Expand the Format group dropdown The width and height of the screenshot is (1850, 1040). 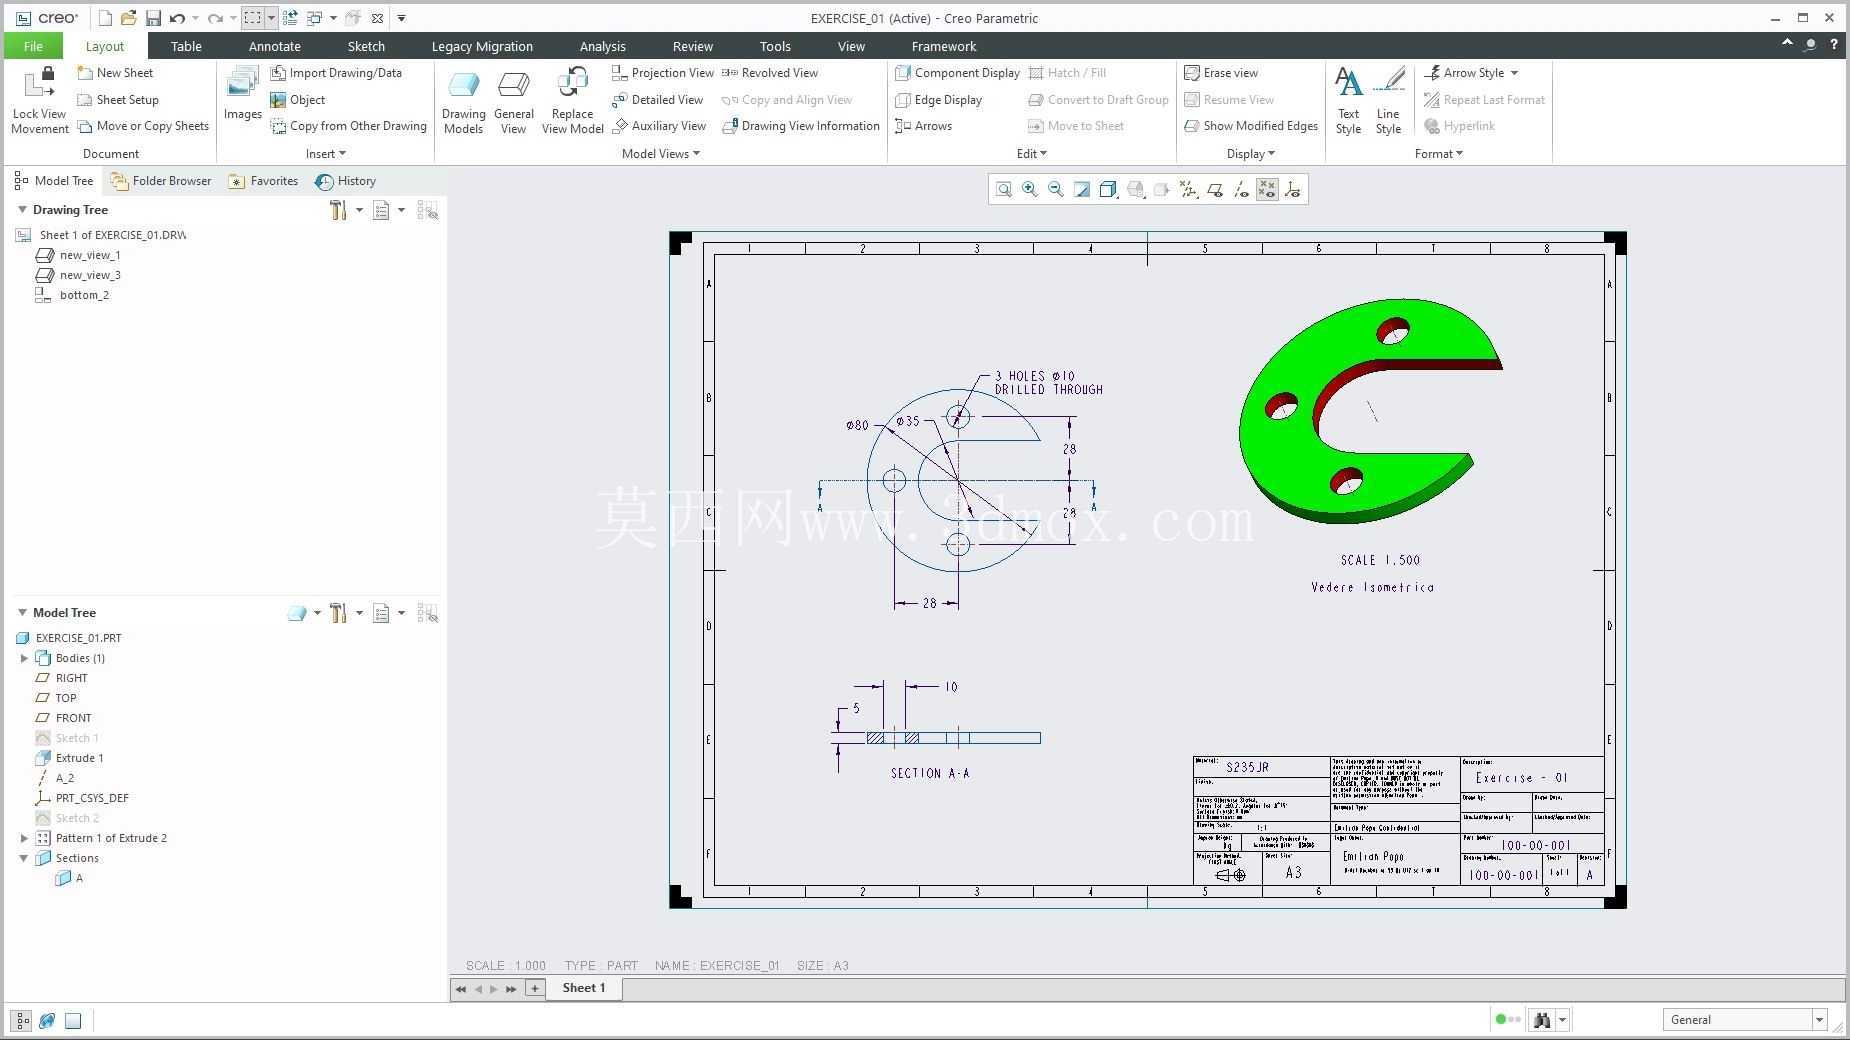(1439, 154)
